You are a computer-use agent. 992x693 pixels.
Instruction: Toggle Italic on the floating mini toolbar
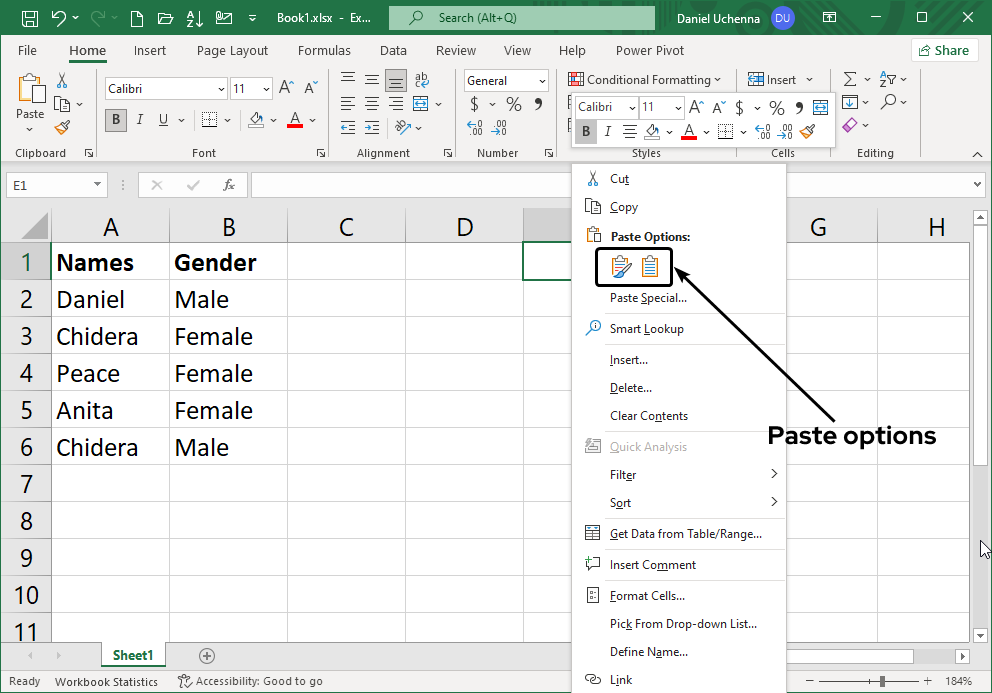608,131
